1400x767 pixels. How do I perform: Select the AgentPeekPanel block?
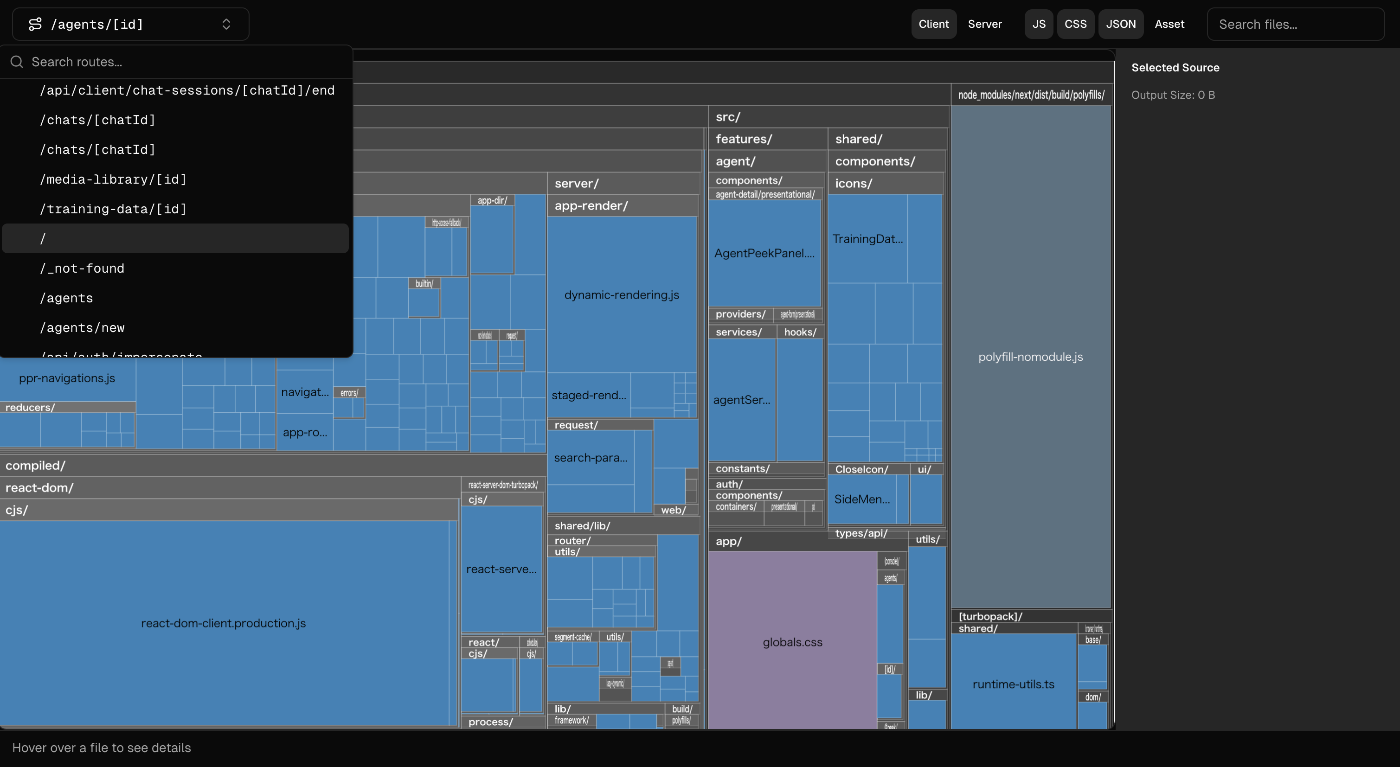tap(765, 254)
